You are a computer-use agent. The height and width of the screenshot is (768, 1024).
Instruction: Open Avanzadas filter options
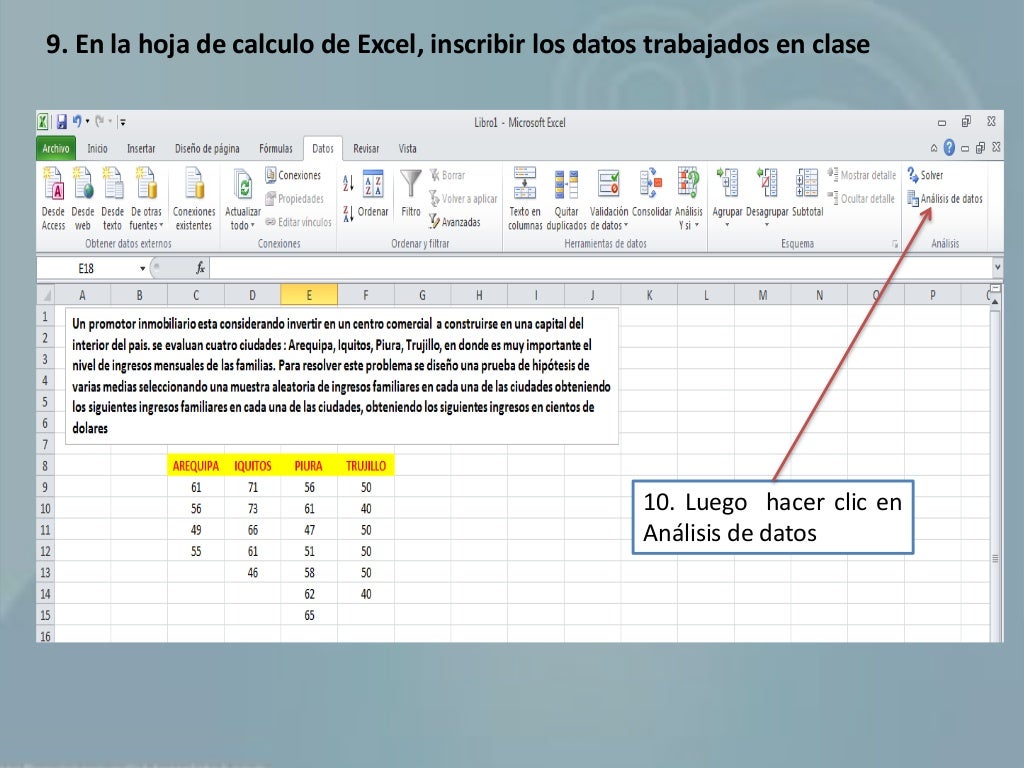tap(455, 222)
